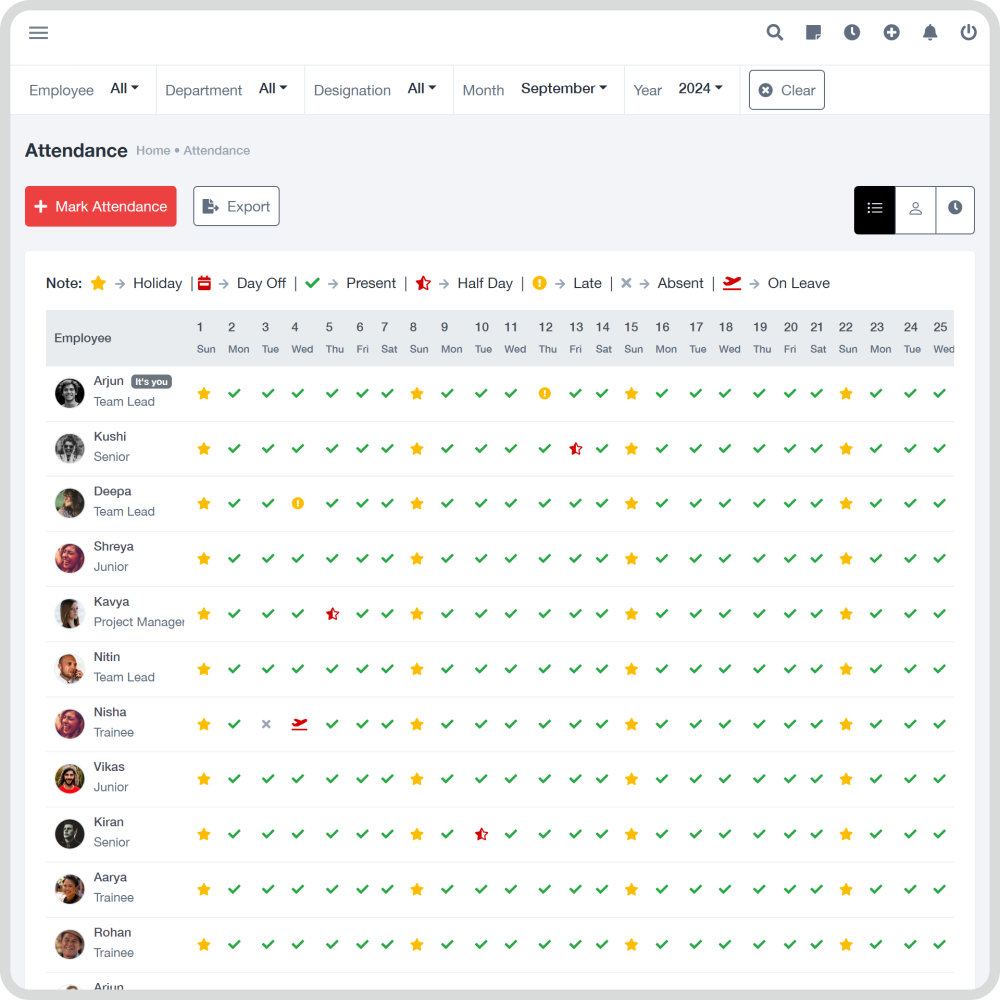The height and width of the screenshot is (1000, 1000).
Task: Switch to attendance by member view
Action: (915, 210)
